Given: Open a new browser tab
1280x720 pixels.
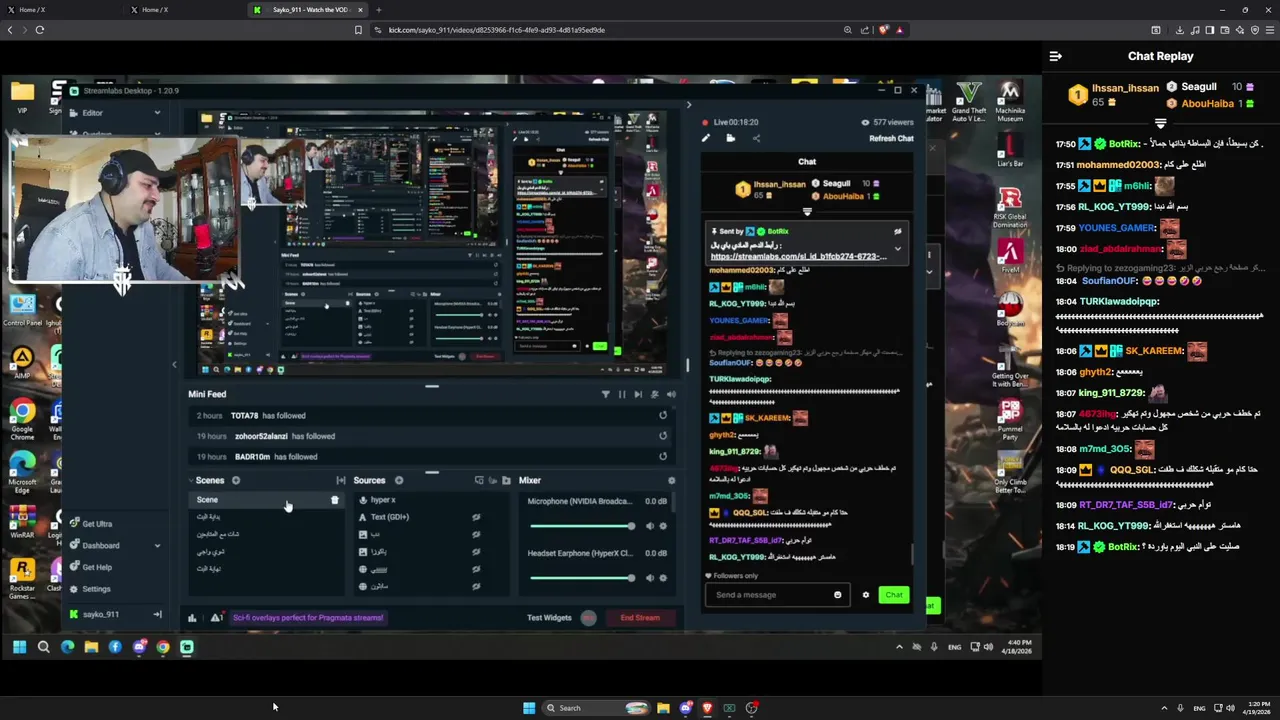Looking at the screenshot, I should 379,10.
